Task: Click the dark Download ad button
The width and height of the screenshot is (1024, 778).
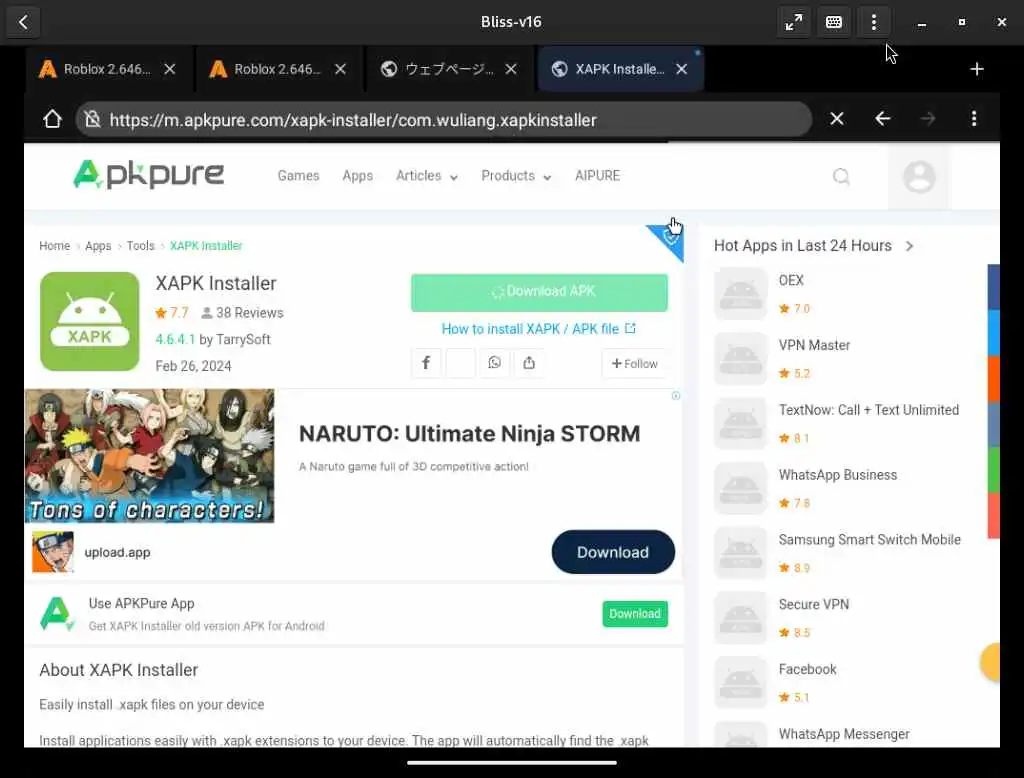Action: pyautogui.click(x=613, y=552)
